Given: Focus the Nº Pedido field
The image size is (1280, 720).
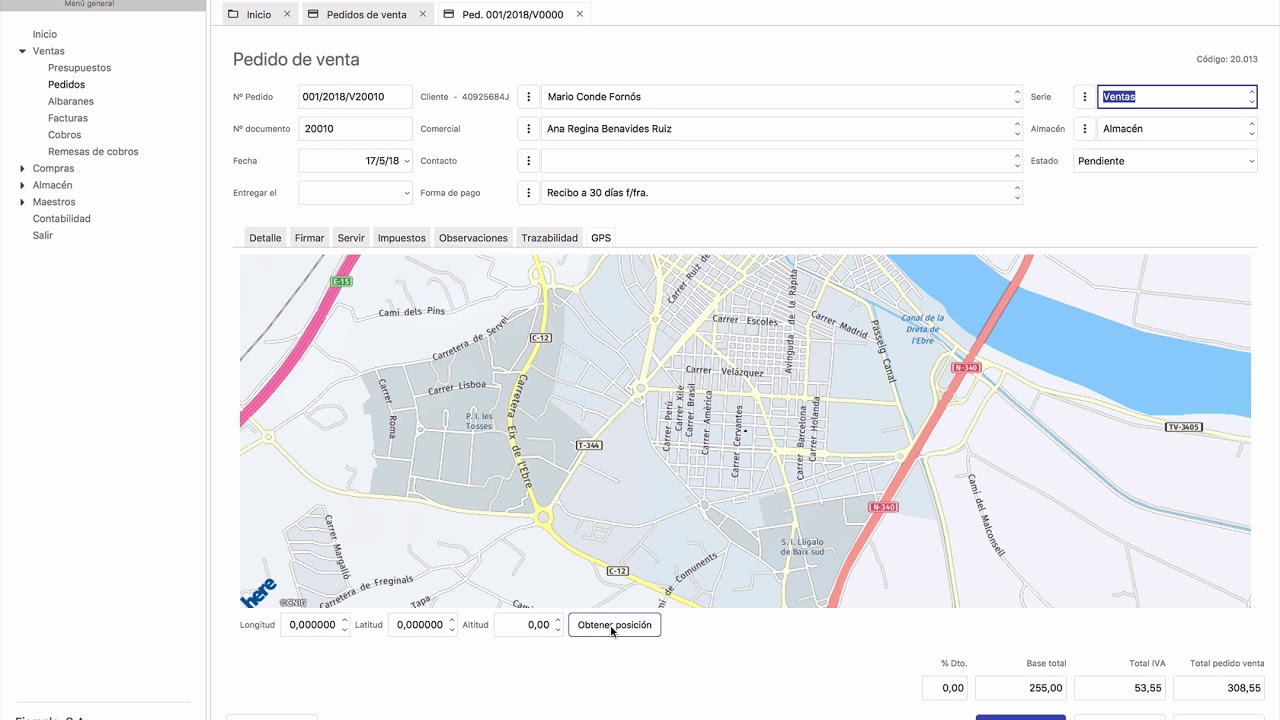Looking at the screenshot, I should (355, 97).
